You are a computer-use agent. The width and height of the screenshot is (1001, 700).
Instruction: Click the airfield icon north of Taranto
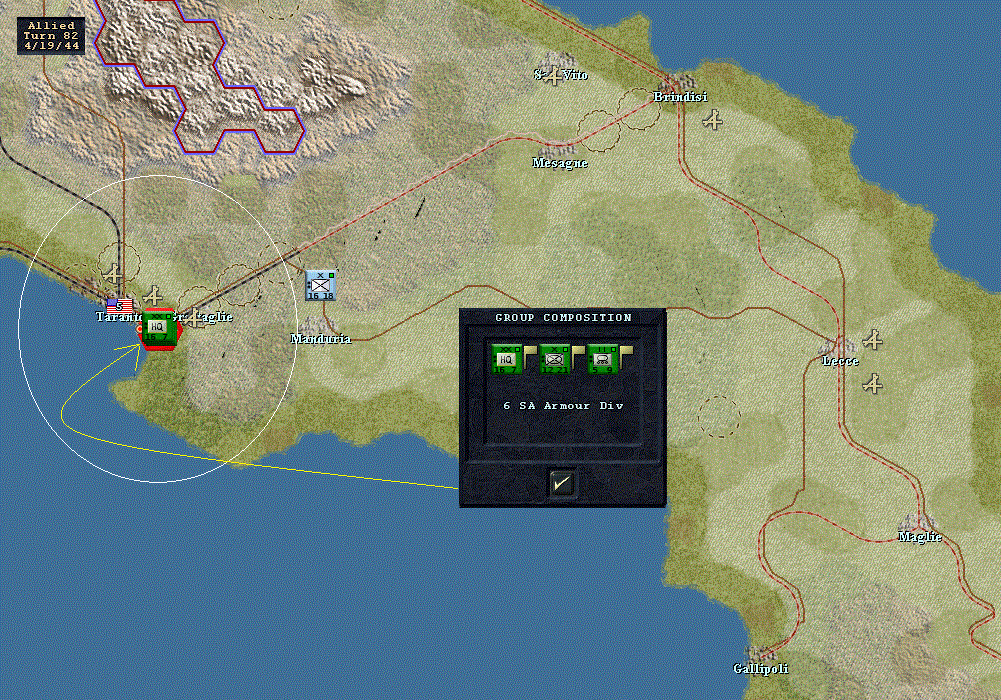[x=114, y=274]
